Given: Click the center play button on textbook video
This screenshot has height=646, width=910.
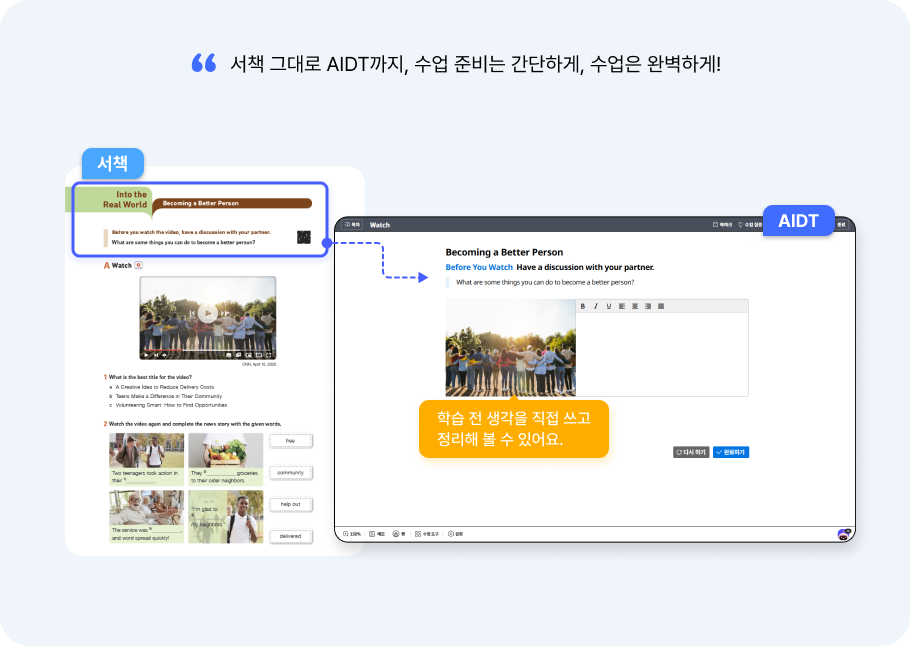Looking at the screenshot, I should pyautogui.click(x=207, y=313).
